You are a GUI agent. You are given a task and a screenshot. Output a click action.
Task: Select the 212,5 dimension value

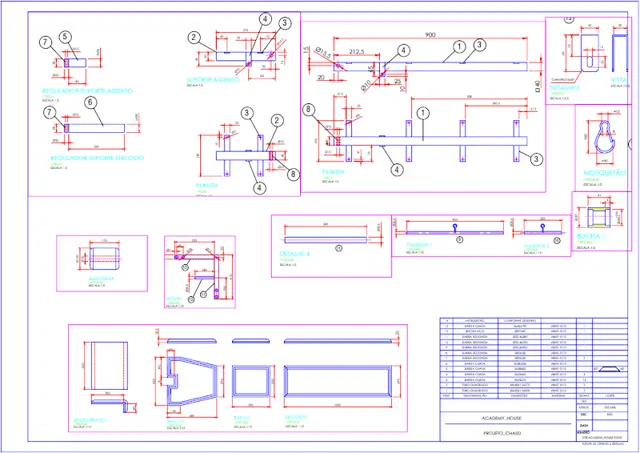pyautogui.click(x=357, y=51)
